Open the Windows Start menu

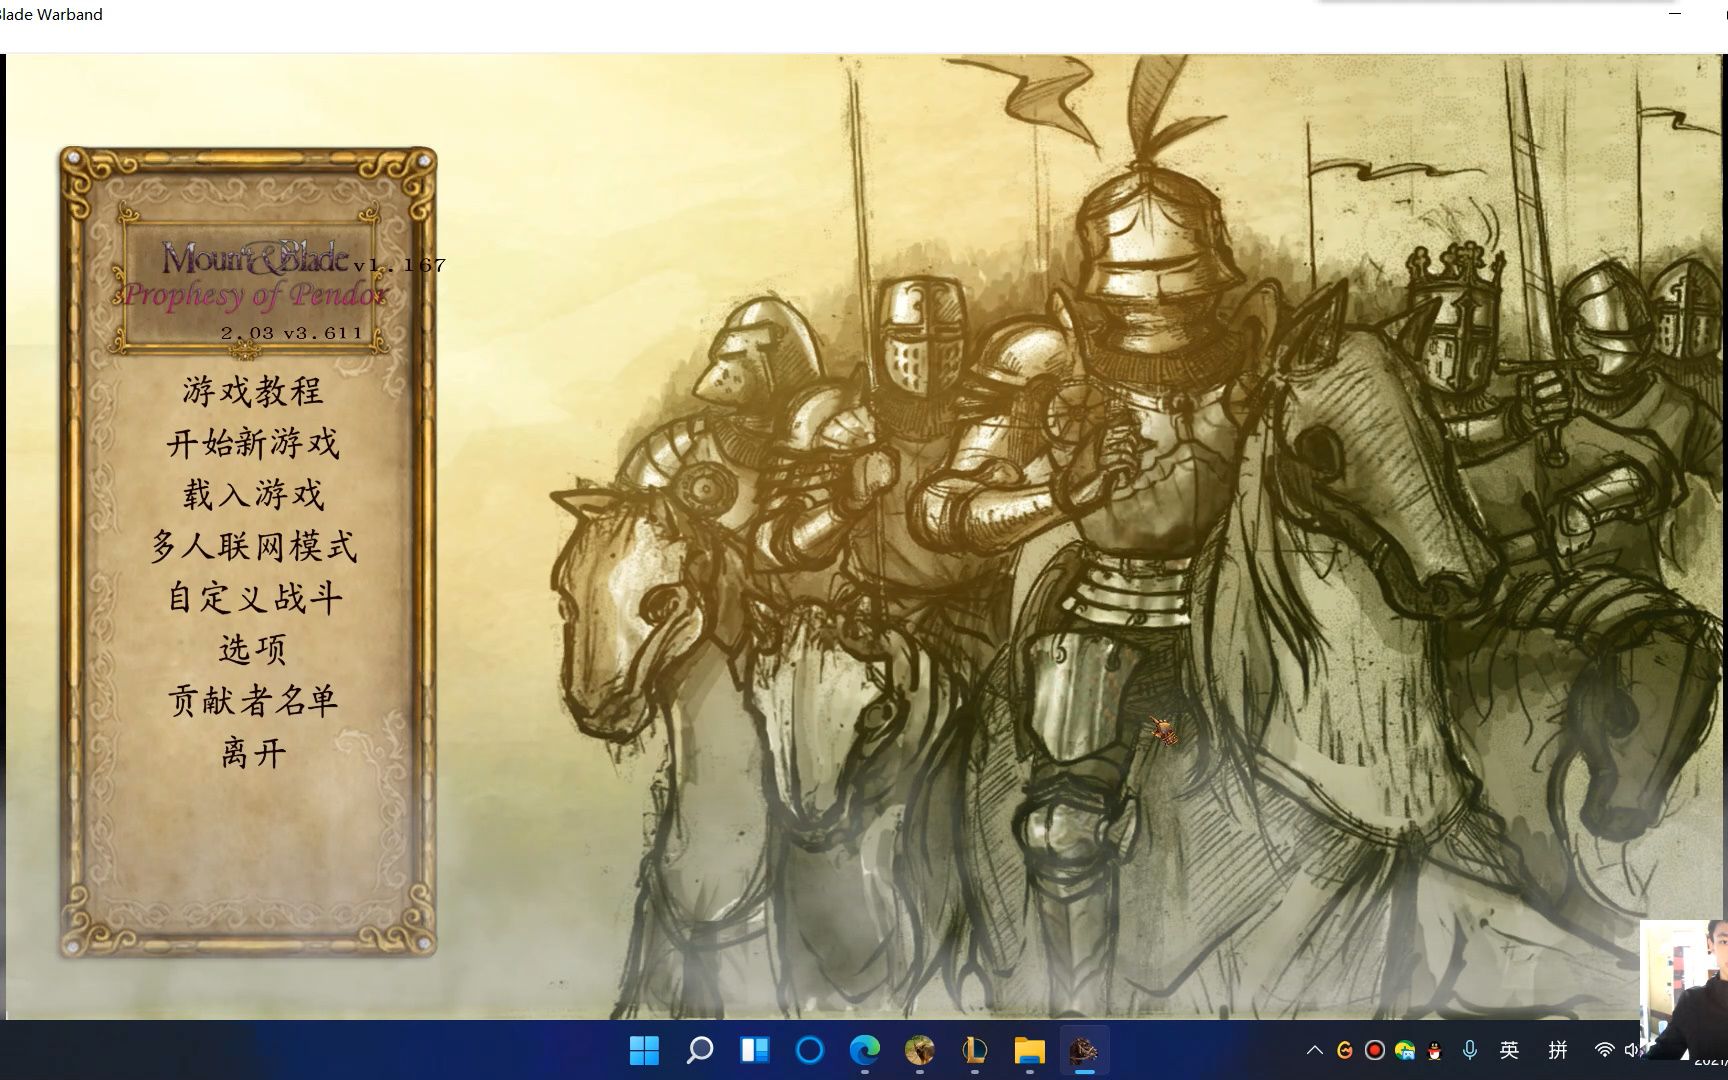[x=644, y=1050]
